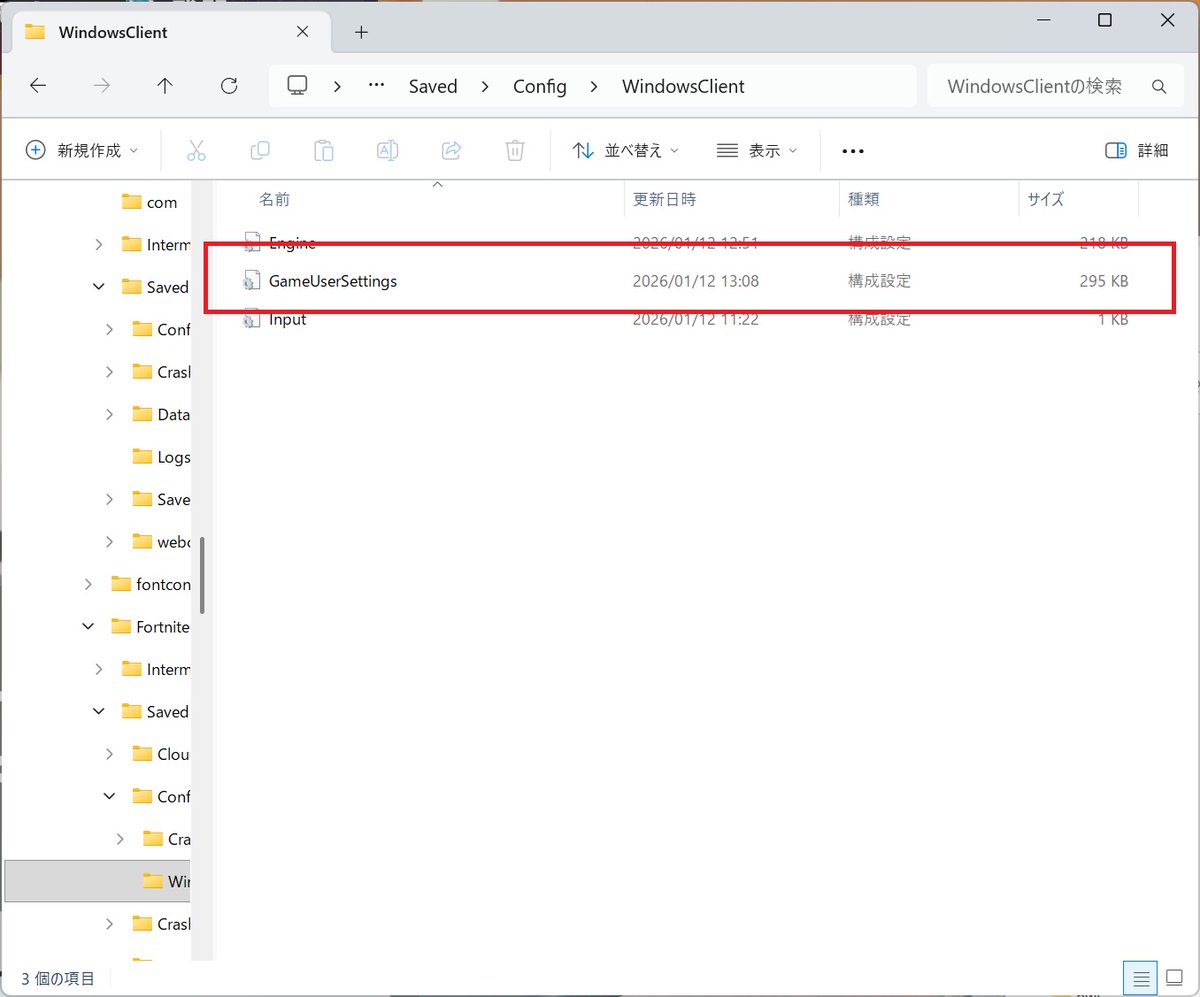Click the Rename icon in toolbar

coord(387,151)
